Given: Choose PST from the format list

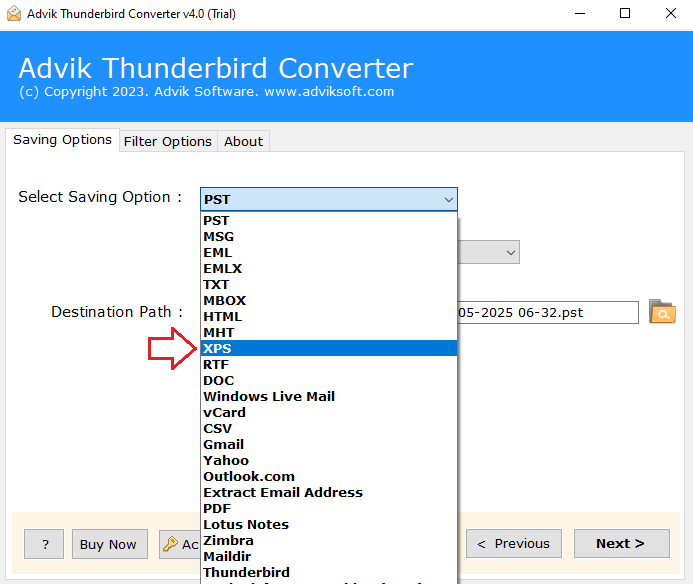Looking at the screenshot, I should [328, 220].
